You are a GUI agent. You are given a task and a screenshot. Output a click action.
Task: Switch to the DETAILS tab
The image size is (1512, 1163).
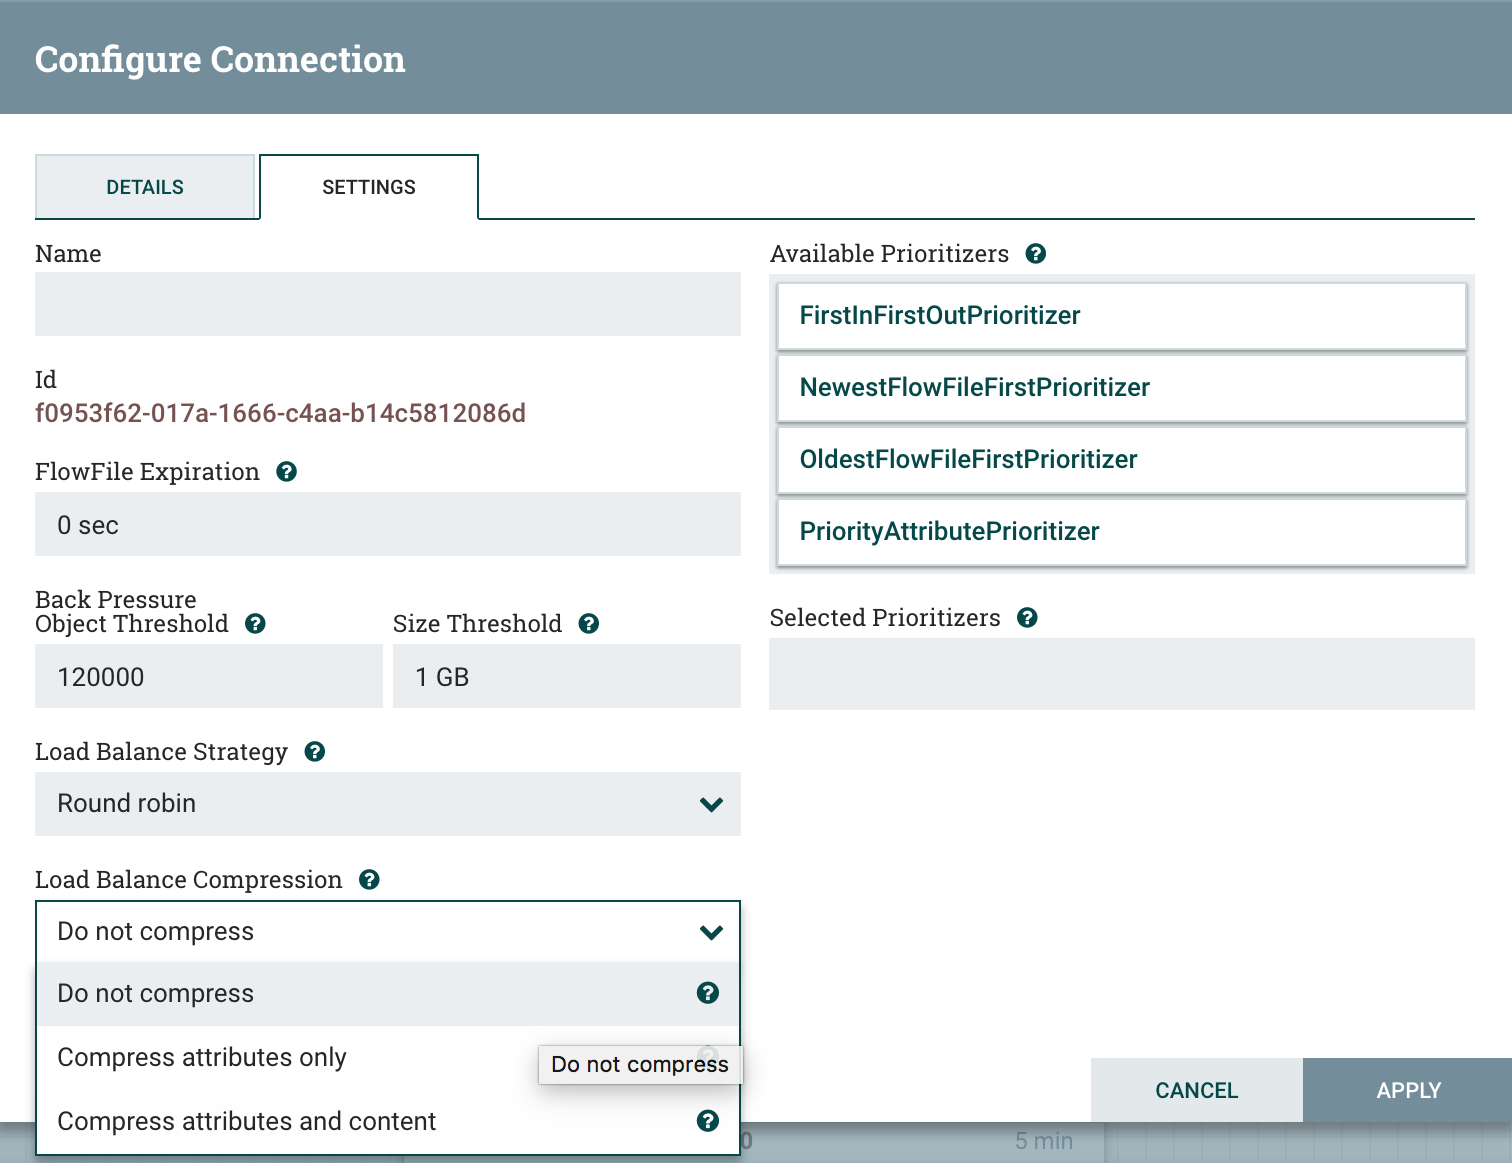[145, 186]
